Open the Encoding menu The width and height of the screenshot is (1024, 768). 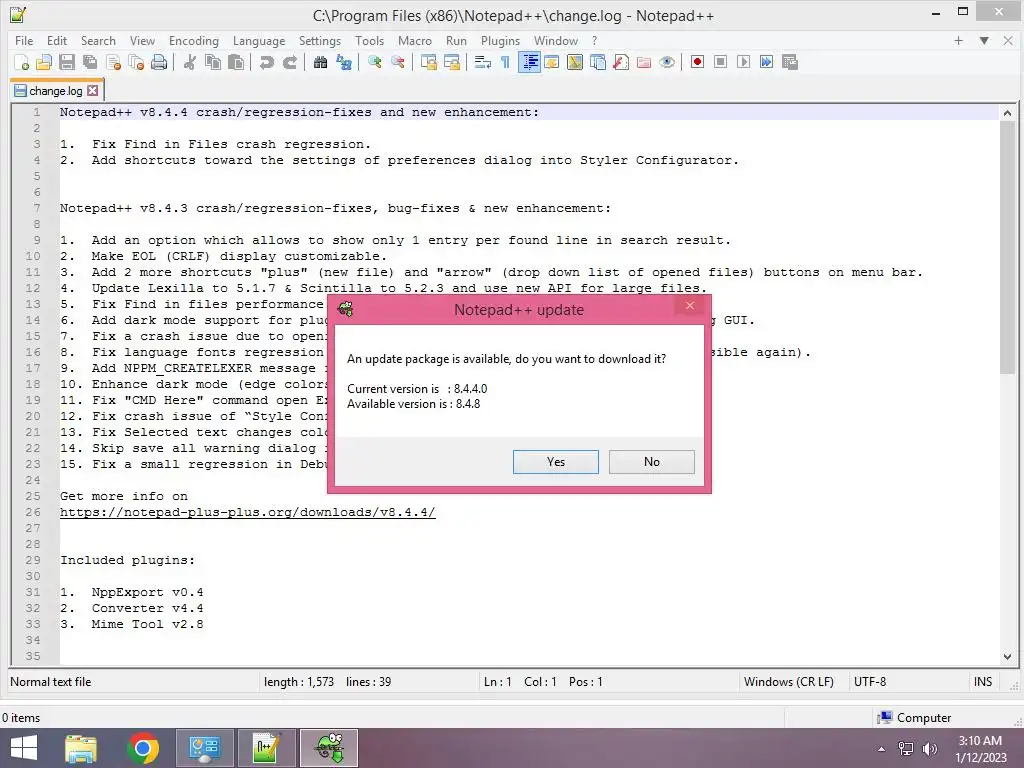click(x=194, y=40)
